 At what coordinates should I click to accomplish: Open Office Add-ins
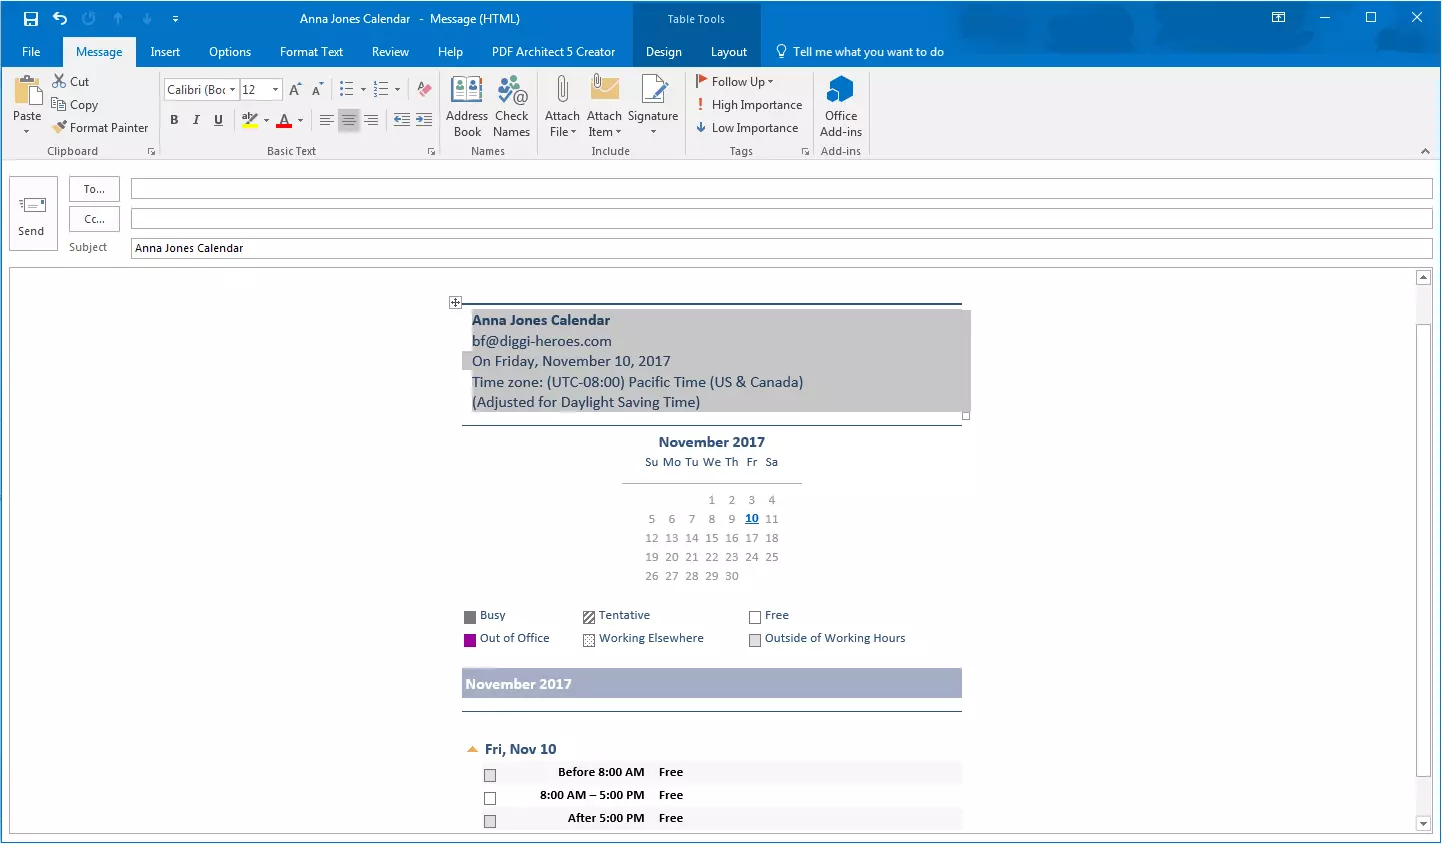tap(841, 106)
